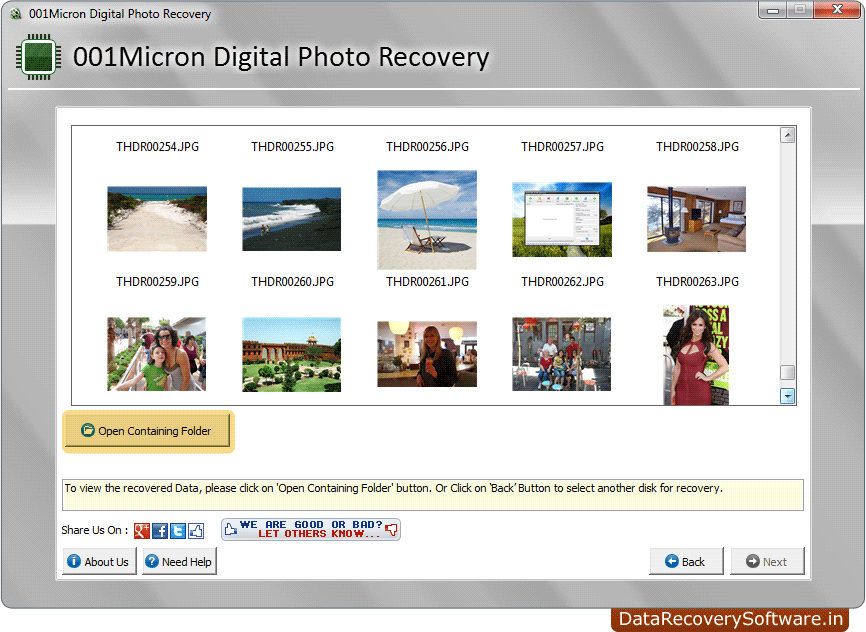Click the THDR00255.JPG file name
This screenshot has height=632, width=866.
click(292, 146)
